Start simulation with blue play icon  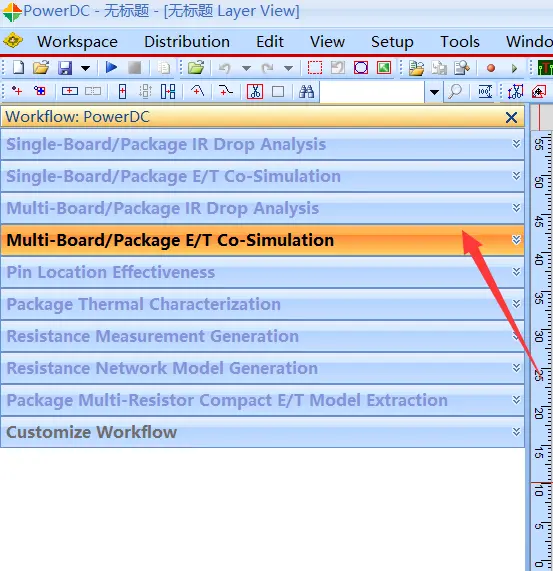click(111, 67)
